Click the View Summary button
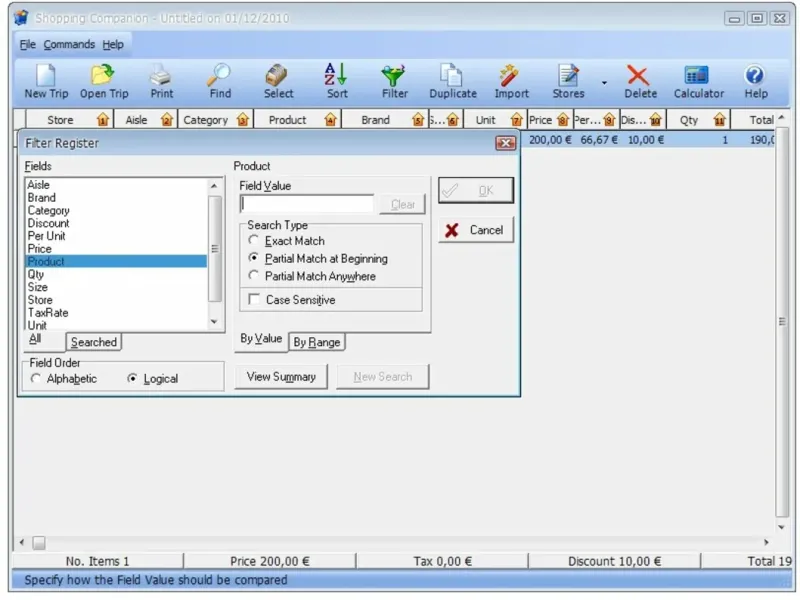Screen dimensions: 800x600 pyautogui.click(x=281, y=377)
